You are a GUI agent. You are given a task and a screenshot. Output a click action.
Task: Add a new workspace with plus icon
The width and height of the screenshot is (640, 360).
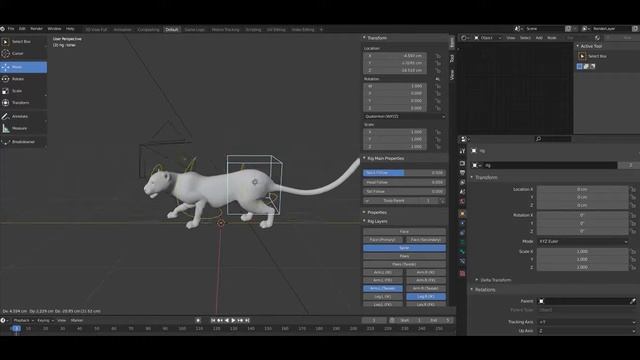[321, 29]
